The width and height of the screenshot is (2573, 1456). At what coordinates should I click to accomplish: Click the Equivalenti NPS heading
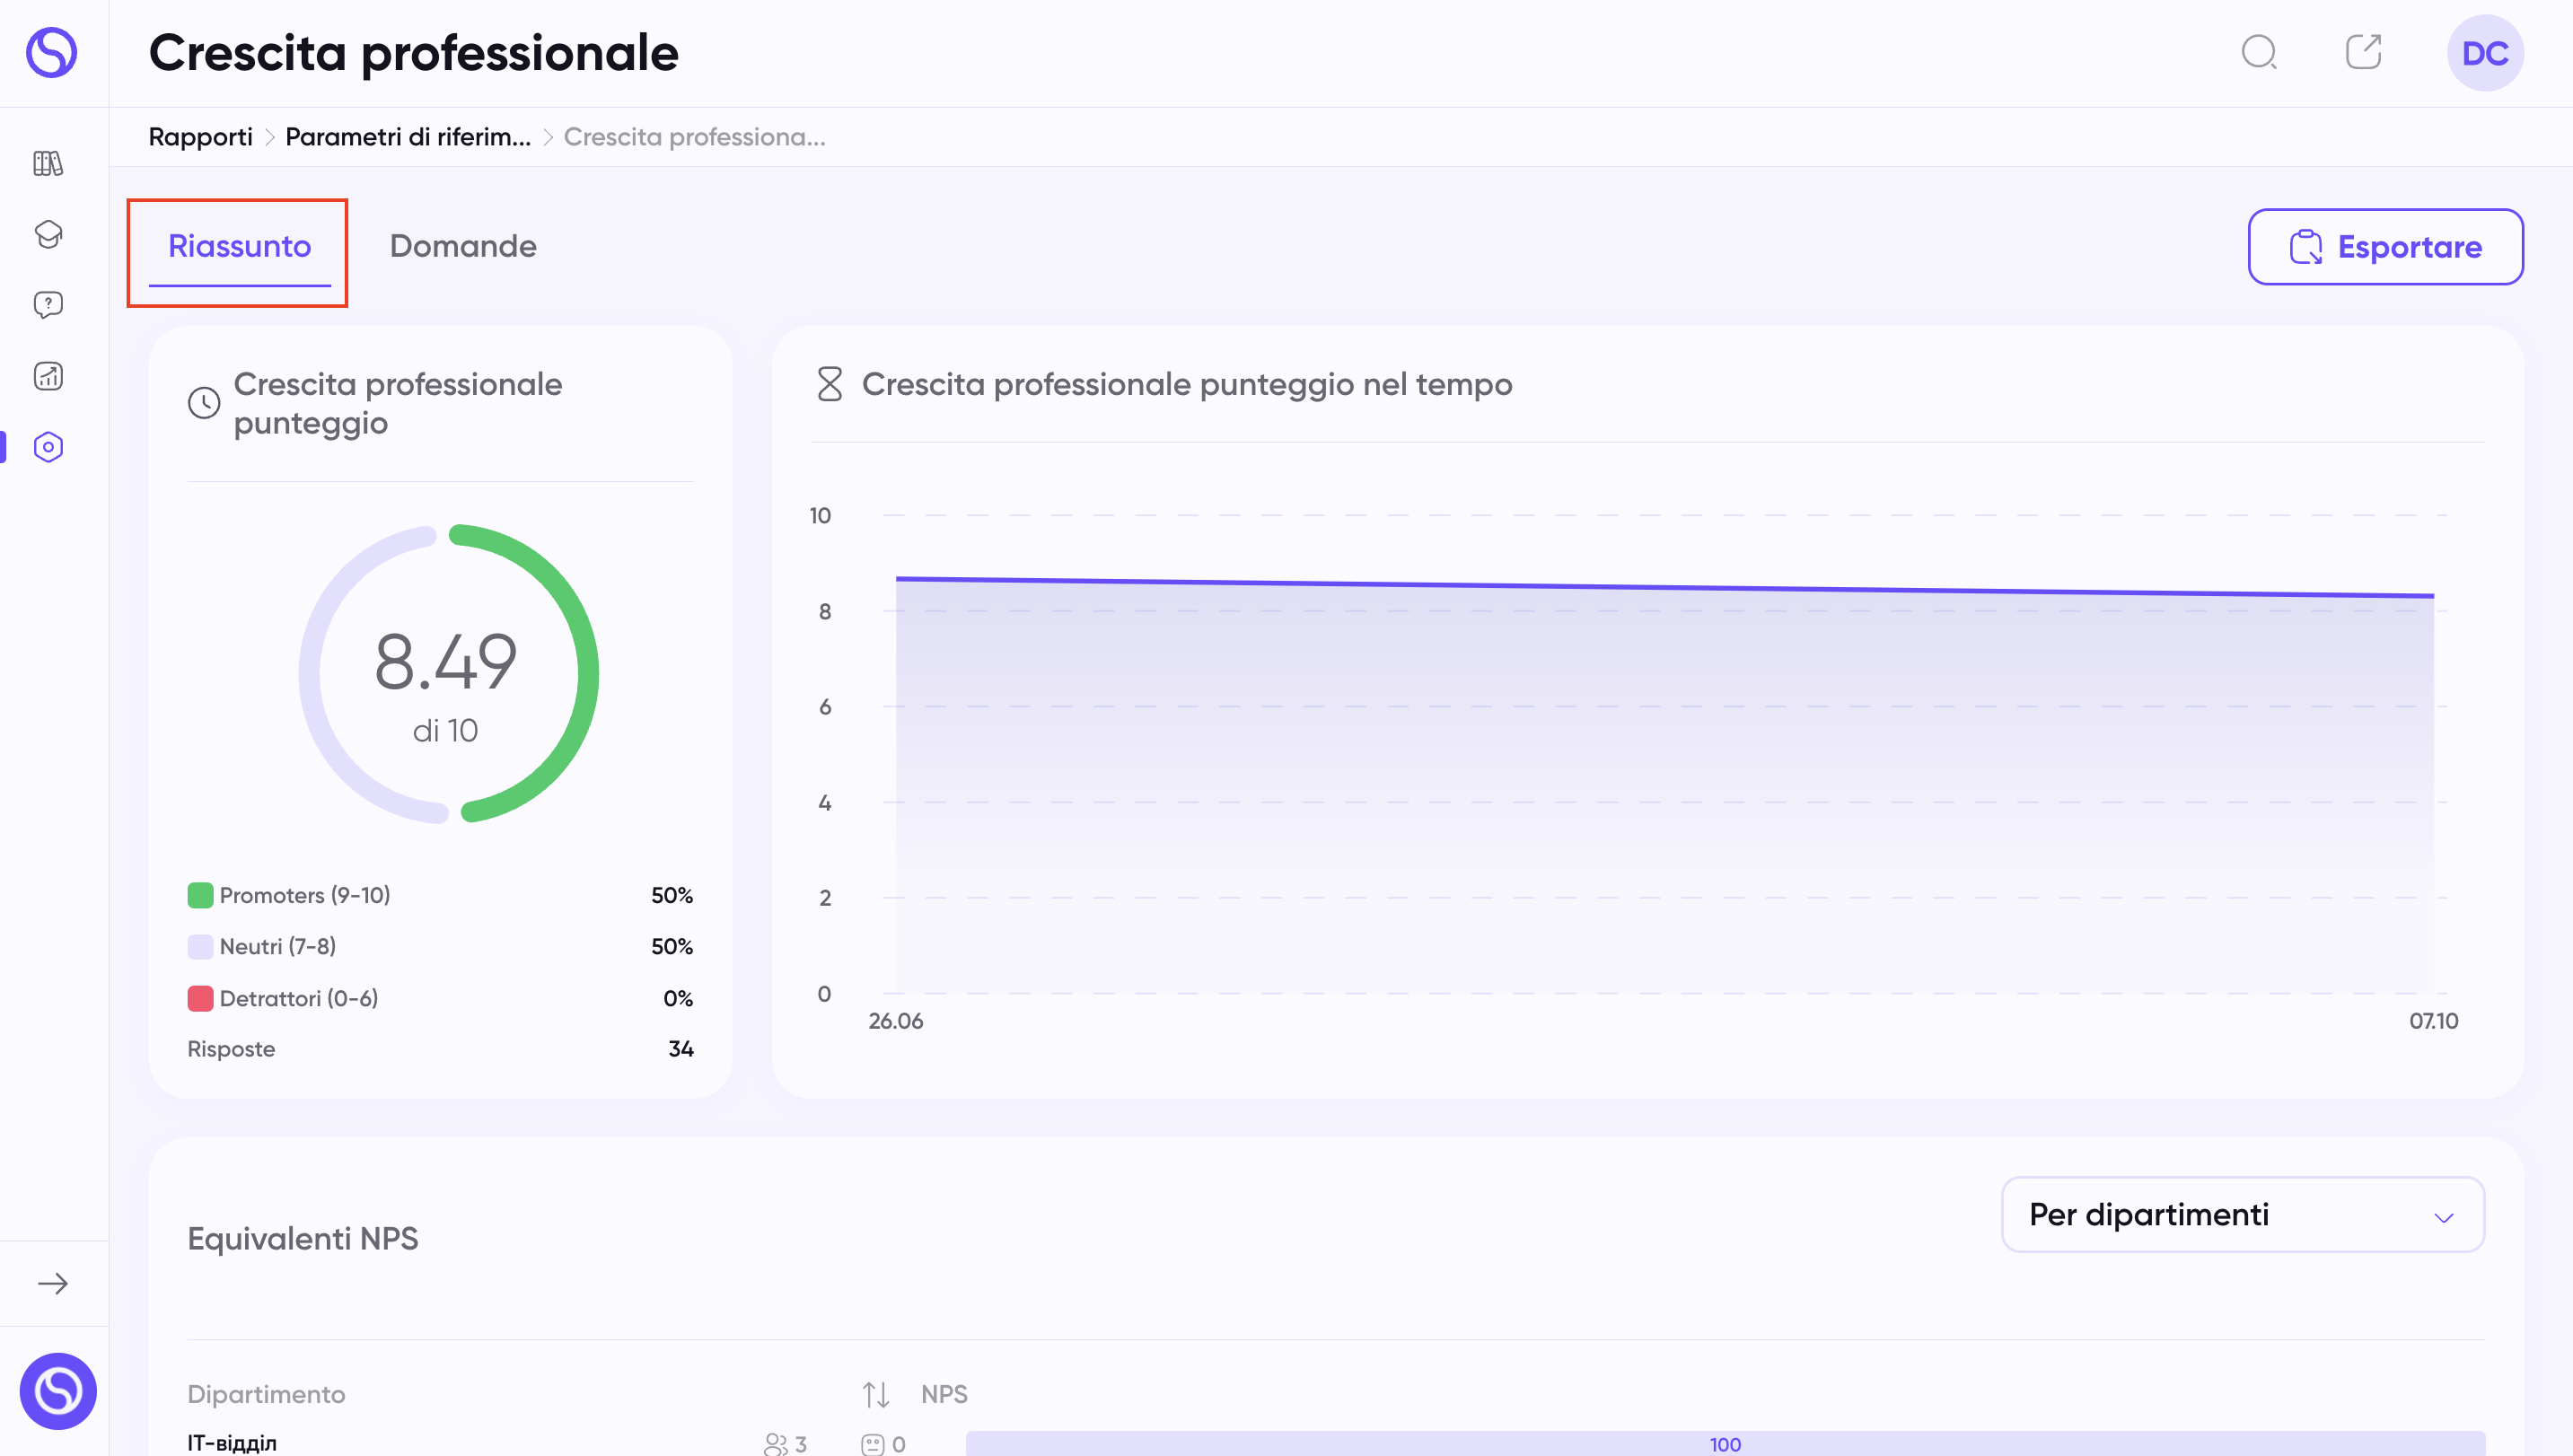click(x=303, y=1239)
